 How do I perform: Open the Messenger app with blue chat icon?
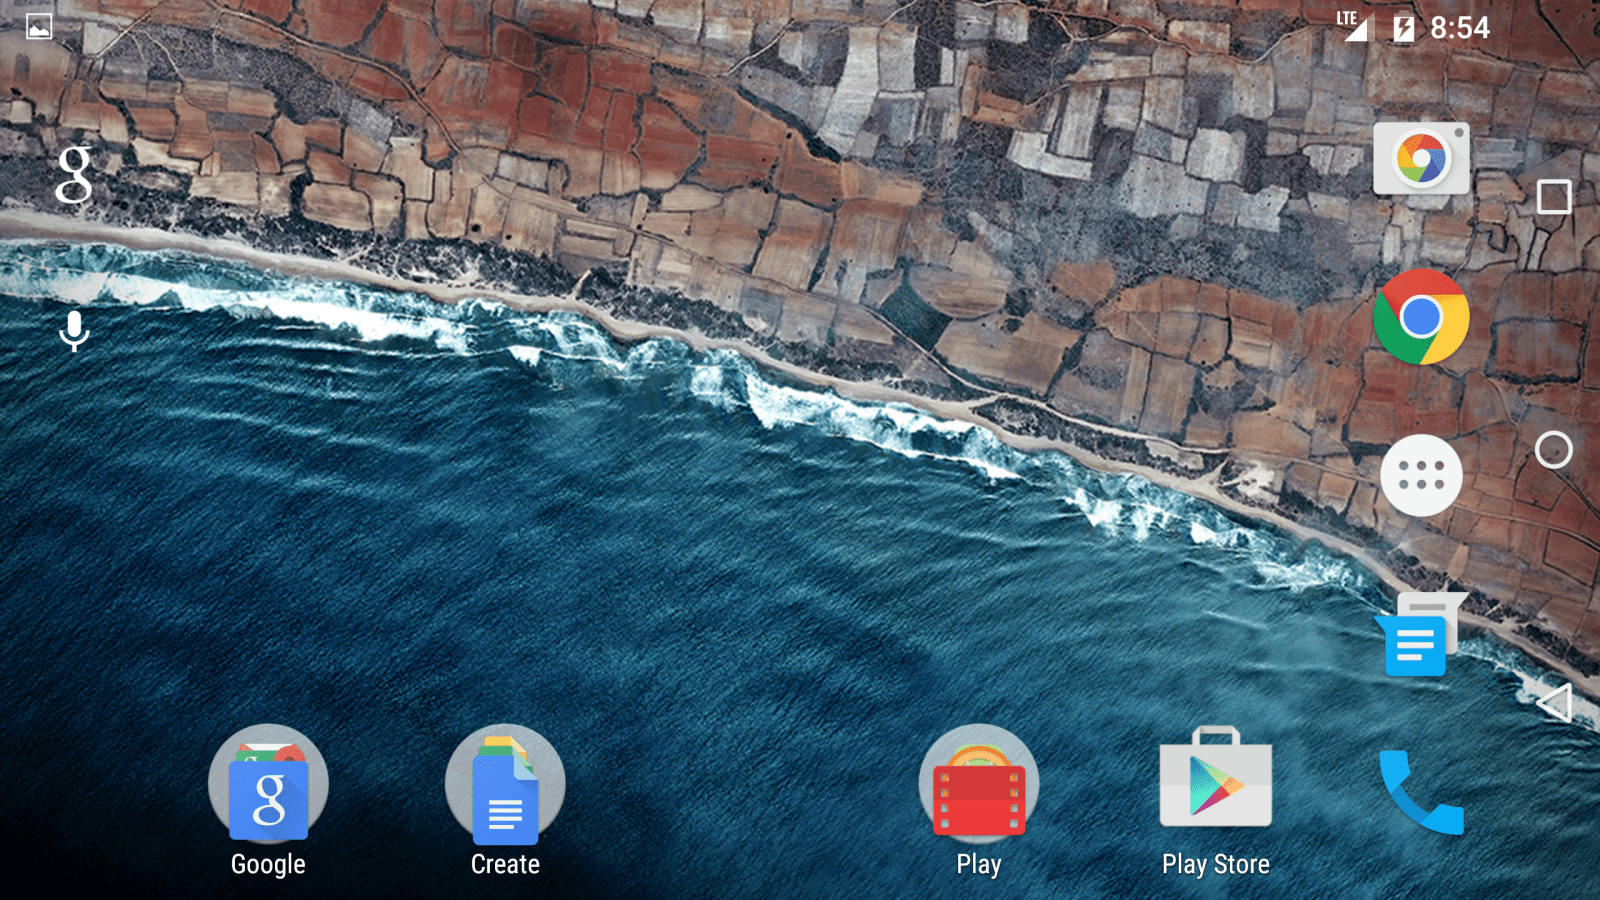1419,637
